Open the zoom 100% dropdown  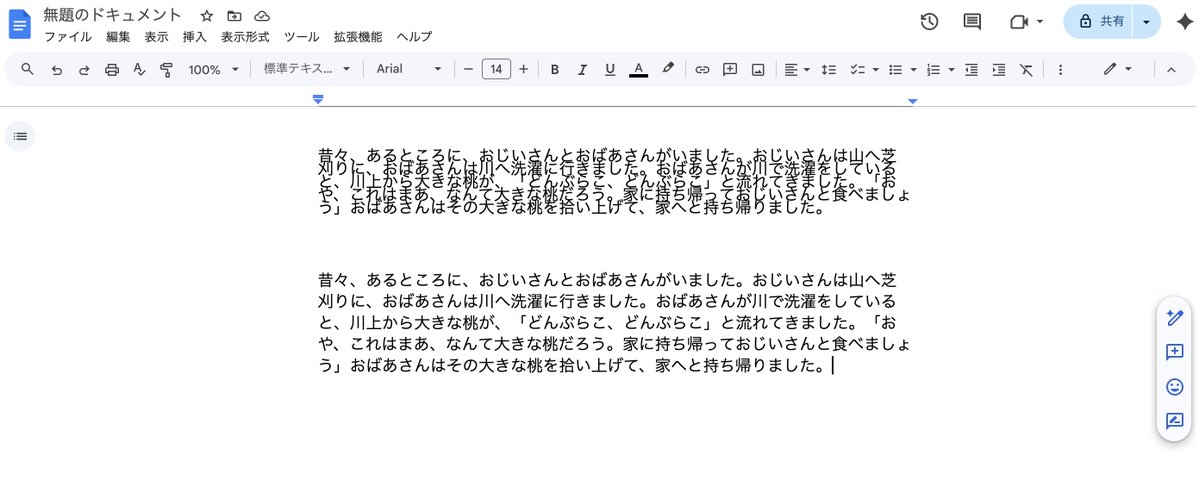click(x=213, y=70)
